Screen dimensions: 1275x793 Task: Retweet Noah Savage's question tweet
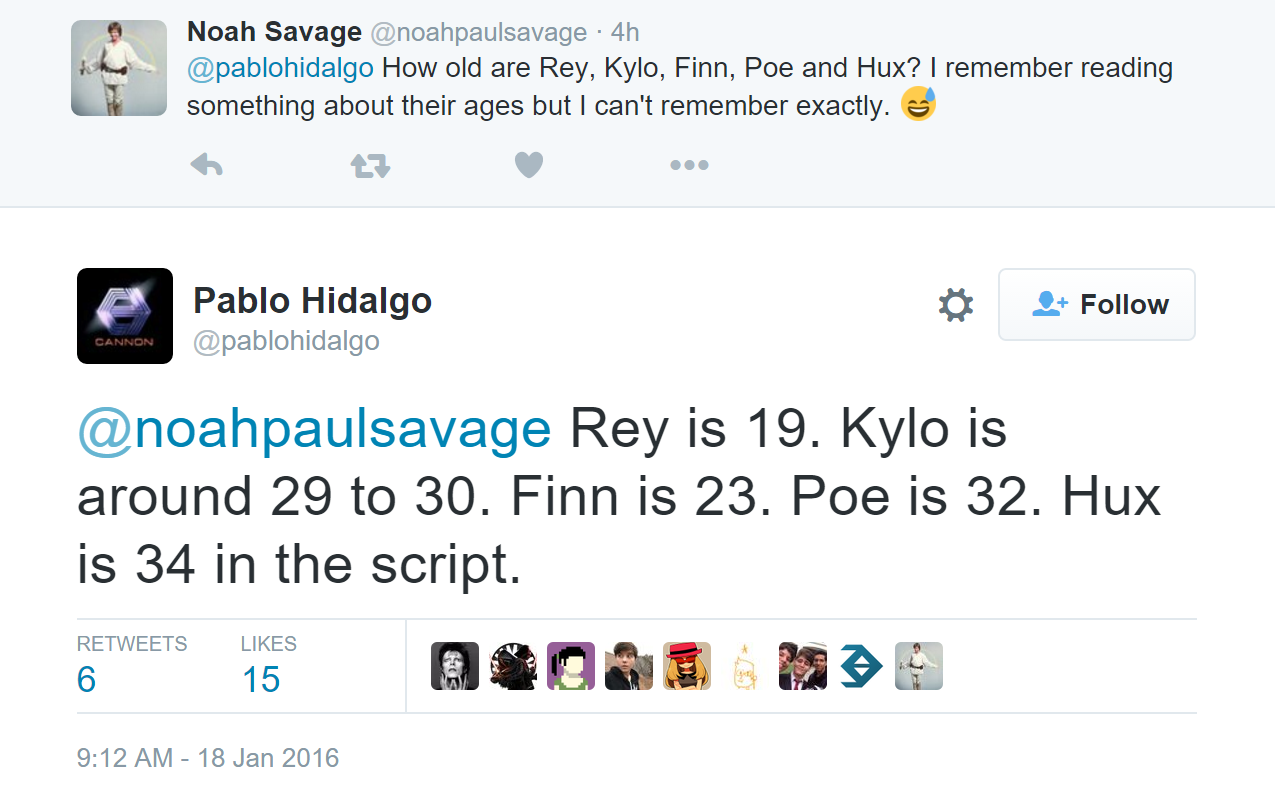tap(370, 165)
